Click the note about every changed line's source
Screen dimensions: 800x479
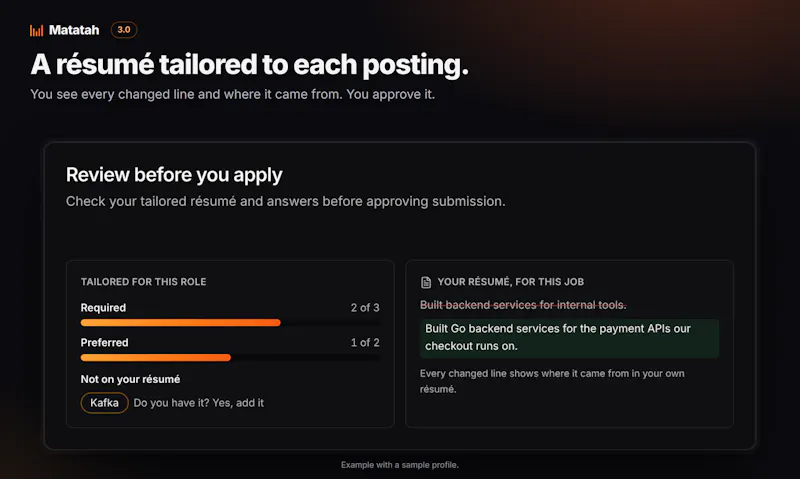click(x=552, y=381)
